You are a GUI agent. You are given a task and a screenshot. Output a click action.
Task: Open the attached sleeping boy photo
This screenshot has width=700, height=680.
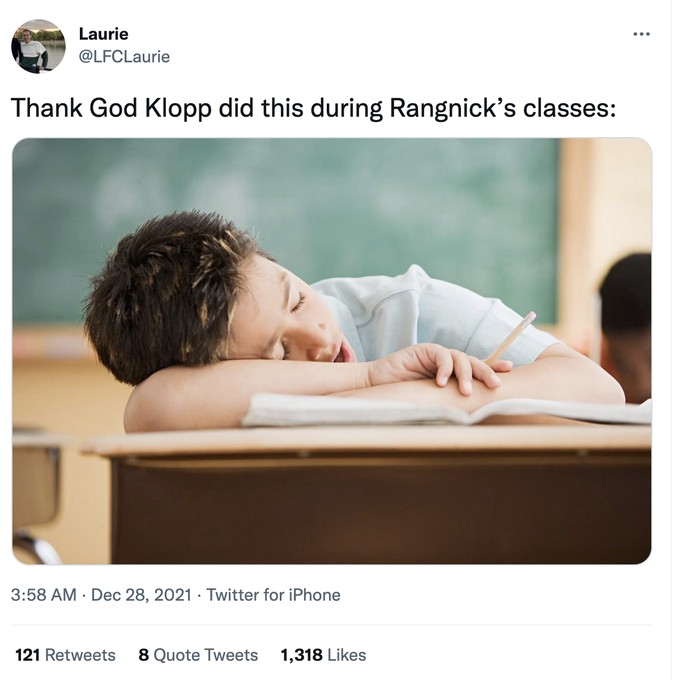(331, 350)
